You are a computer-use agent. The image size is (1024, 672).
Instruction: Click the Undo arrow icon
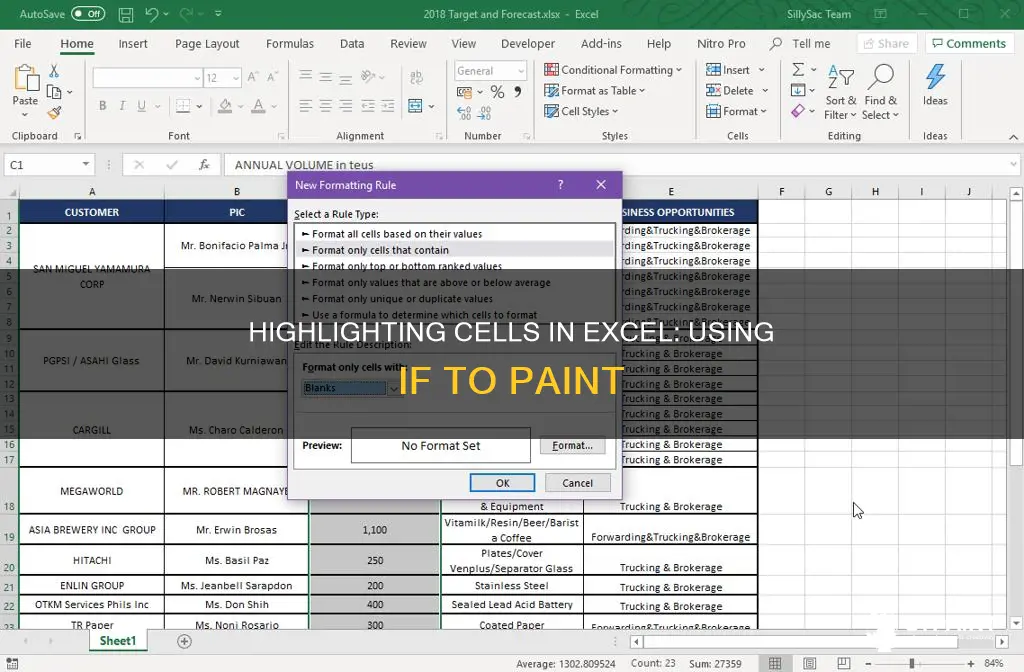(x=152, y=14)
